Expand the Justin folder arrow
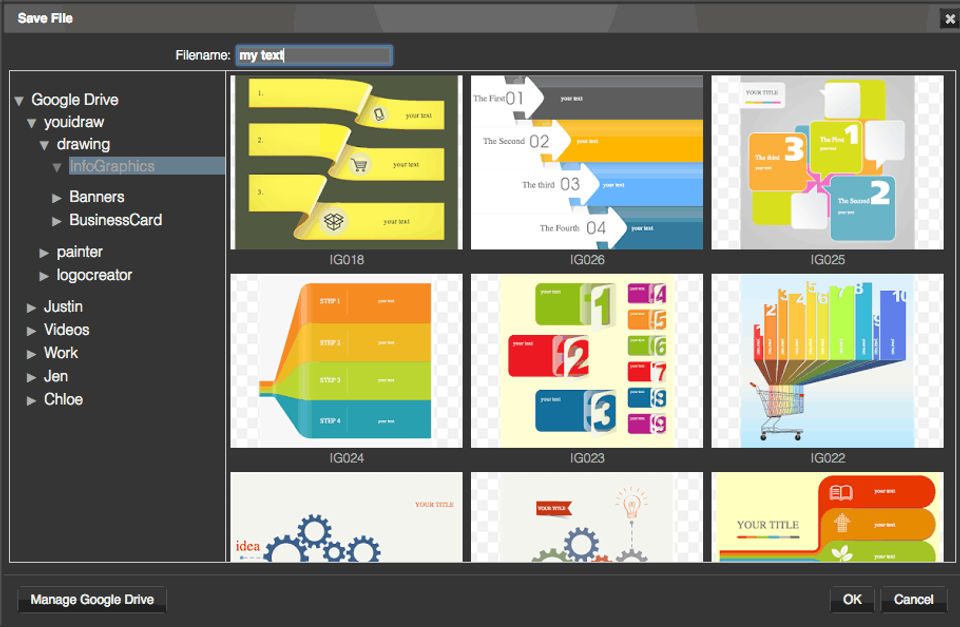 tap(31, 307)
